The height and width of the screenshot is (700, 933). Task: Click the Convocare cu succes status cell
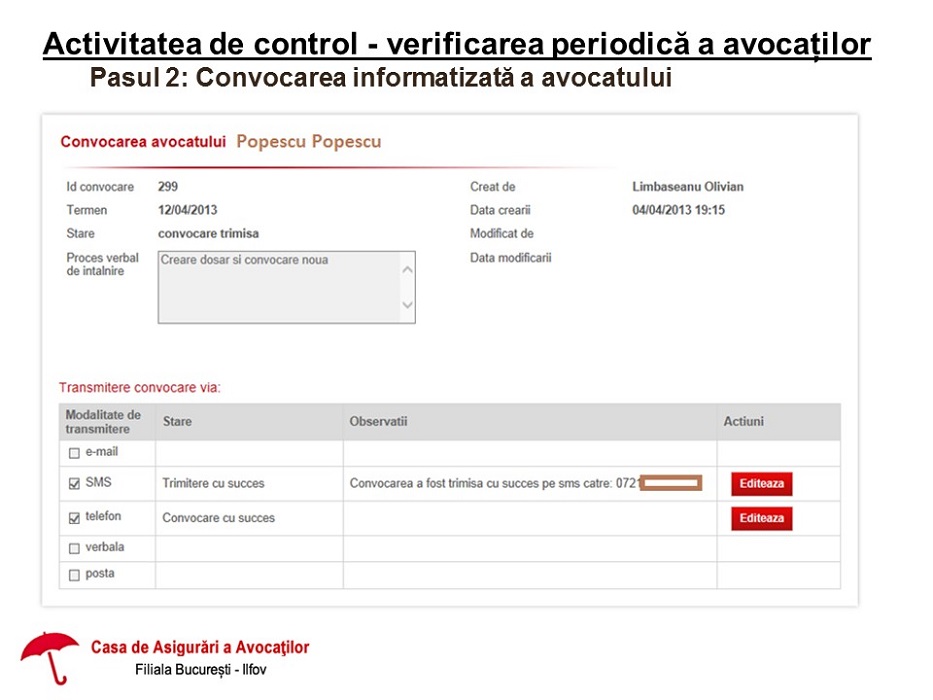[x=218, y=518]
